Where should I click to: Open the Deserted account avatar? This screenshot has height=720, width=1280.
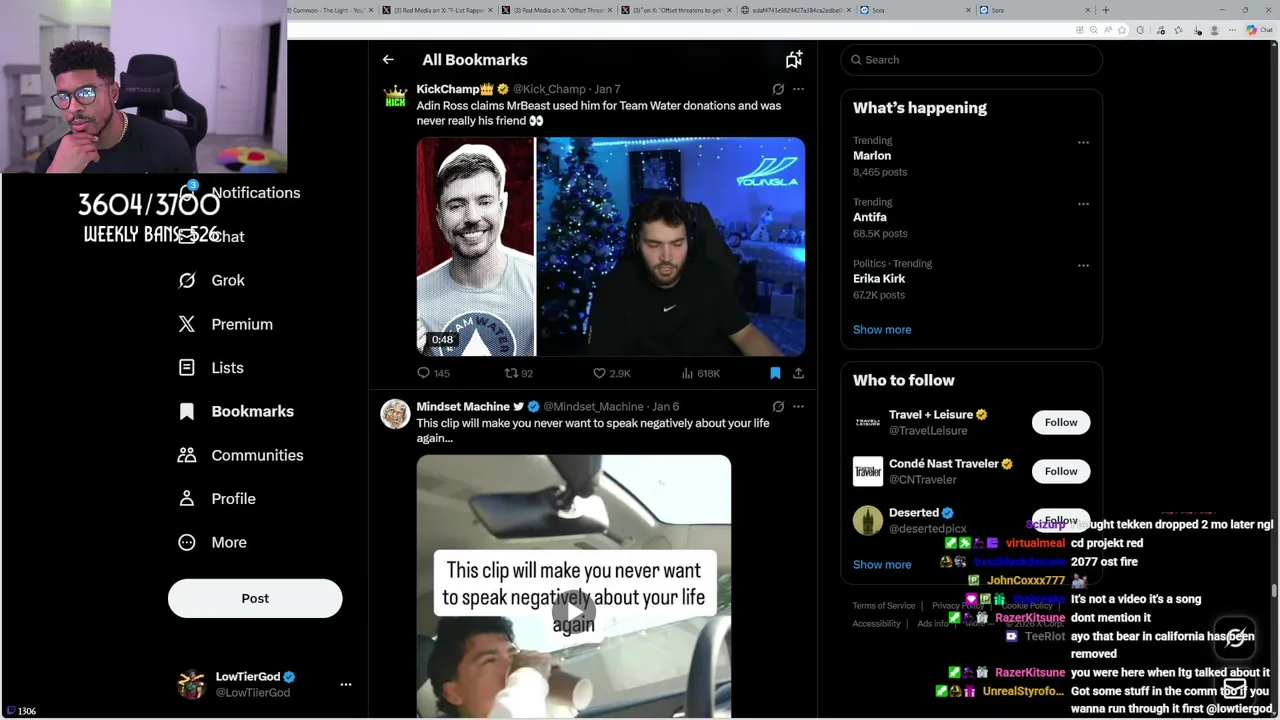pos(868,520)
